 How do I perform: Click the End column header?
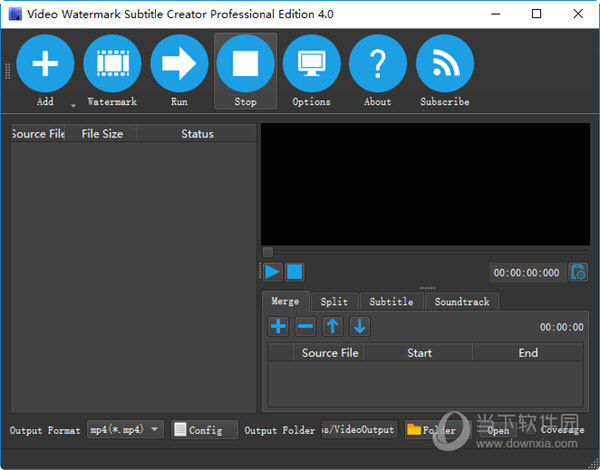click(x=528, y=352)
